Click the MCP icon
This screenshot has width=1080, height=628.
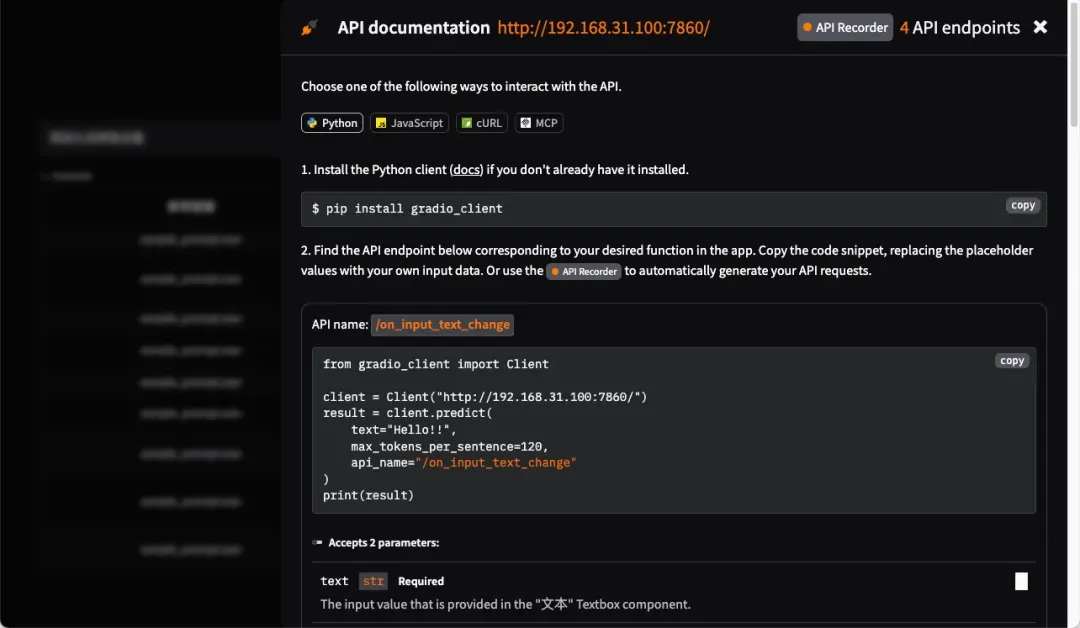click(x=526, y=123)
